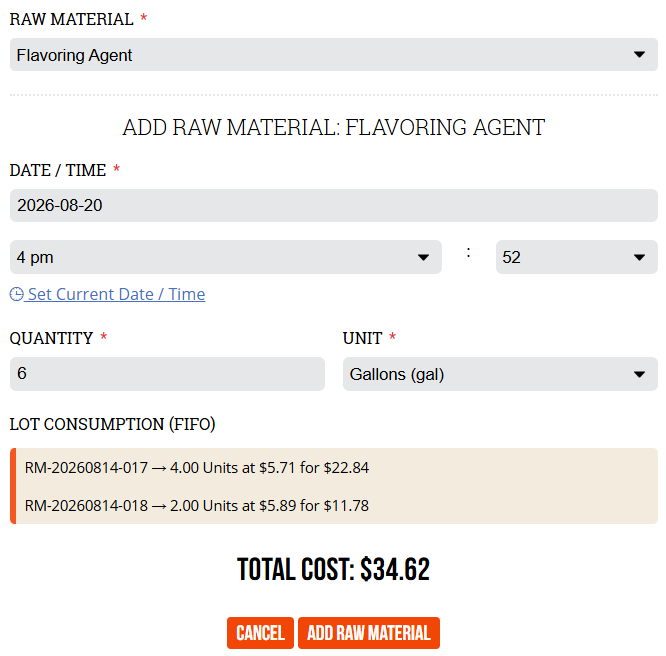666x656 pixels.
Task: Click the Total Cost $34.62 text
Action: pos(333,569)
